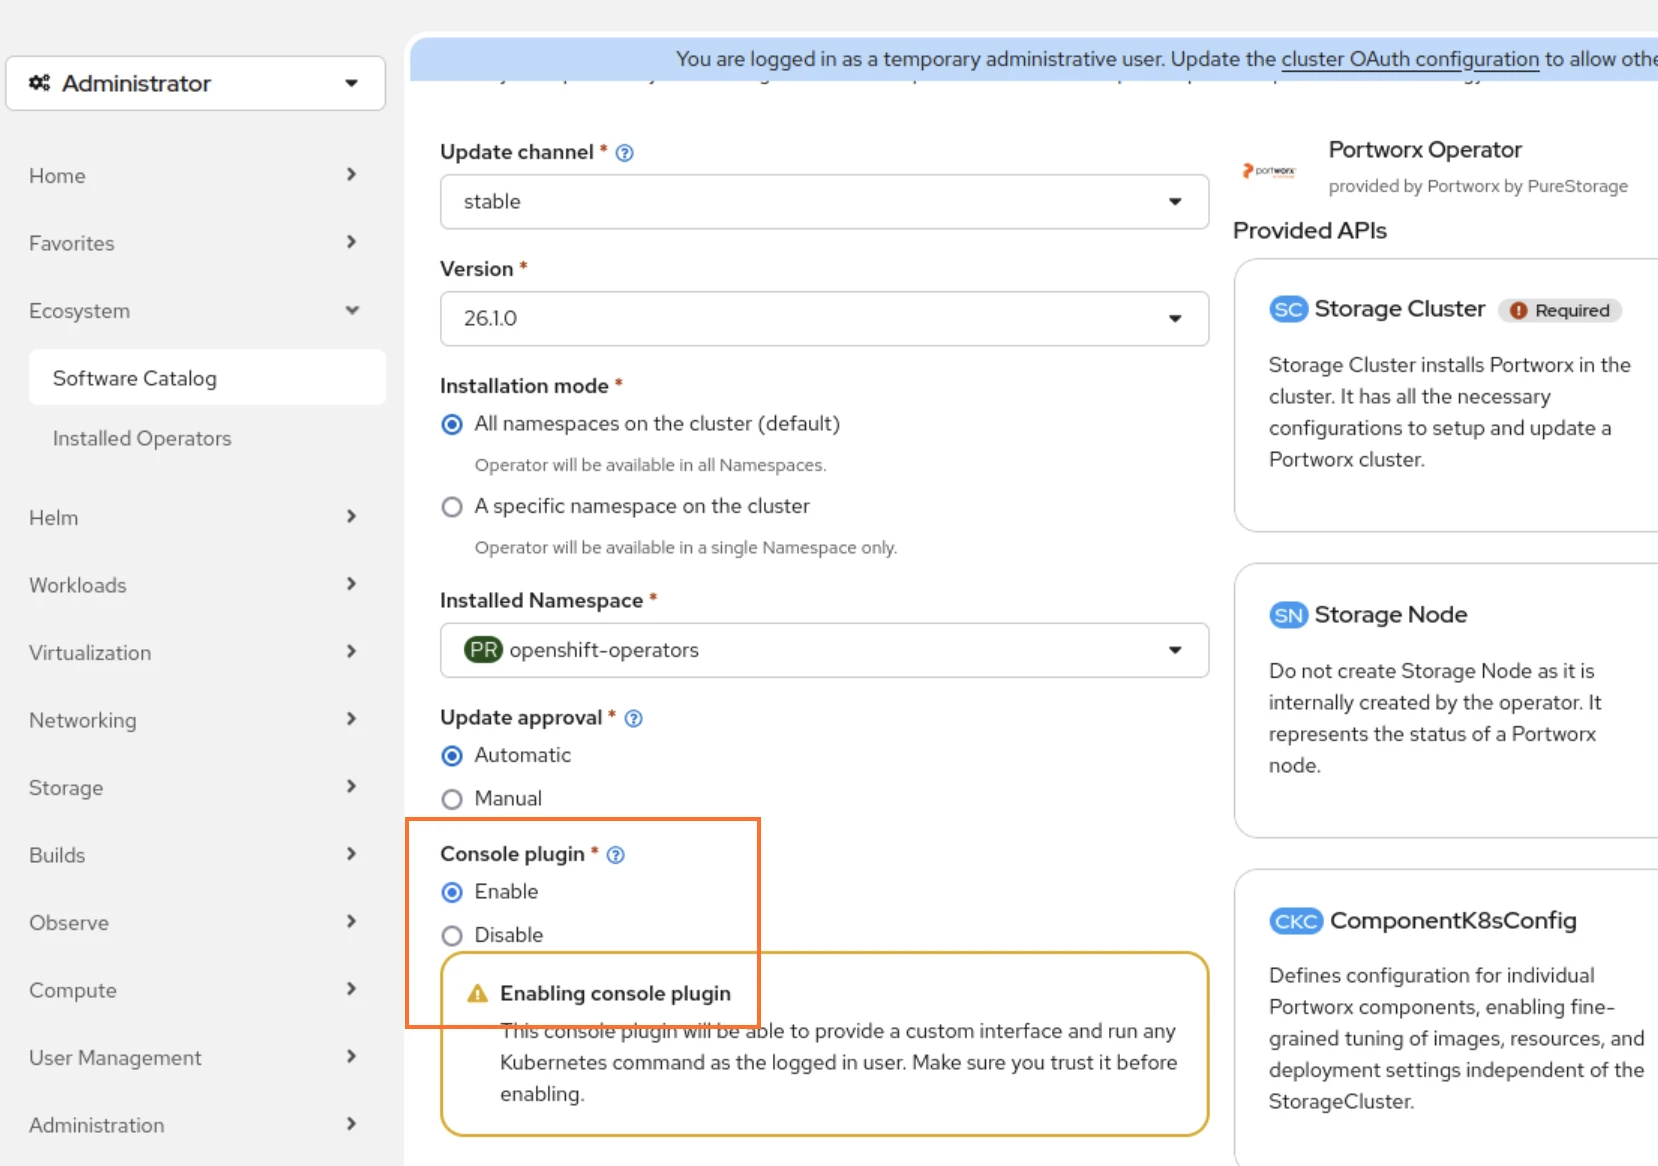Select A specific namespace on the cluster

452,507
